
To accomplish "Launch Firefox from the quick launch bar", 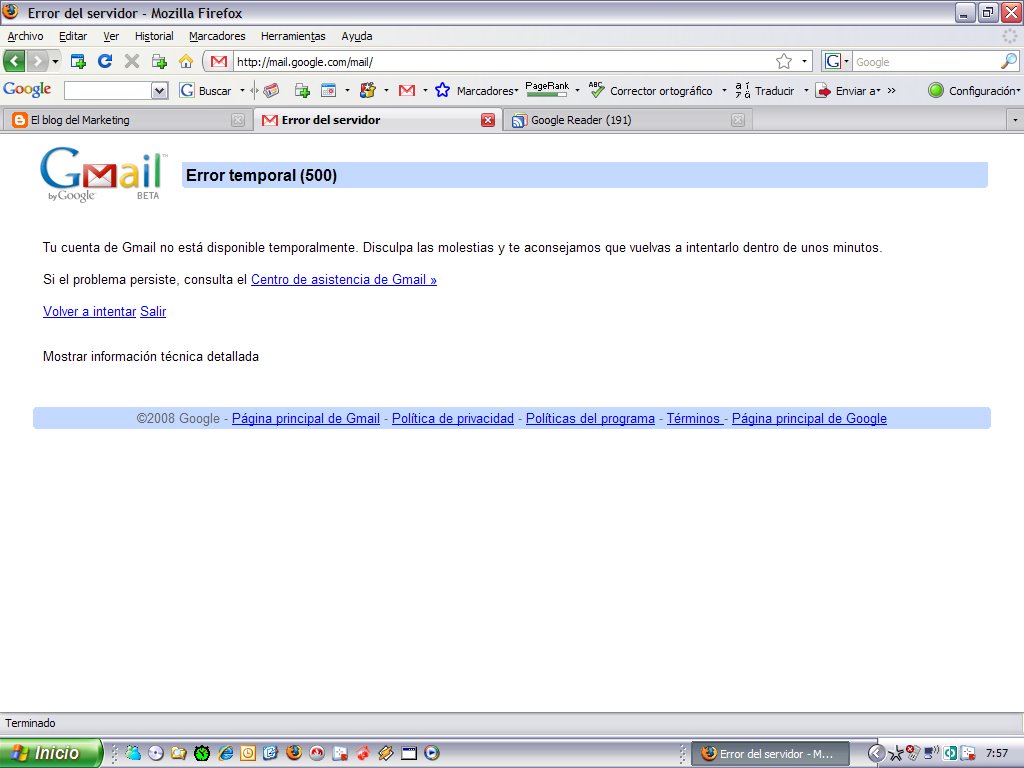I will [294, 753].
